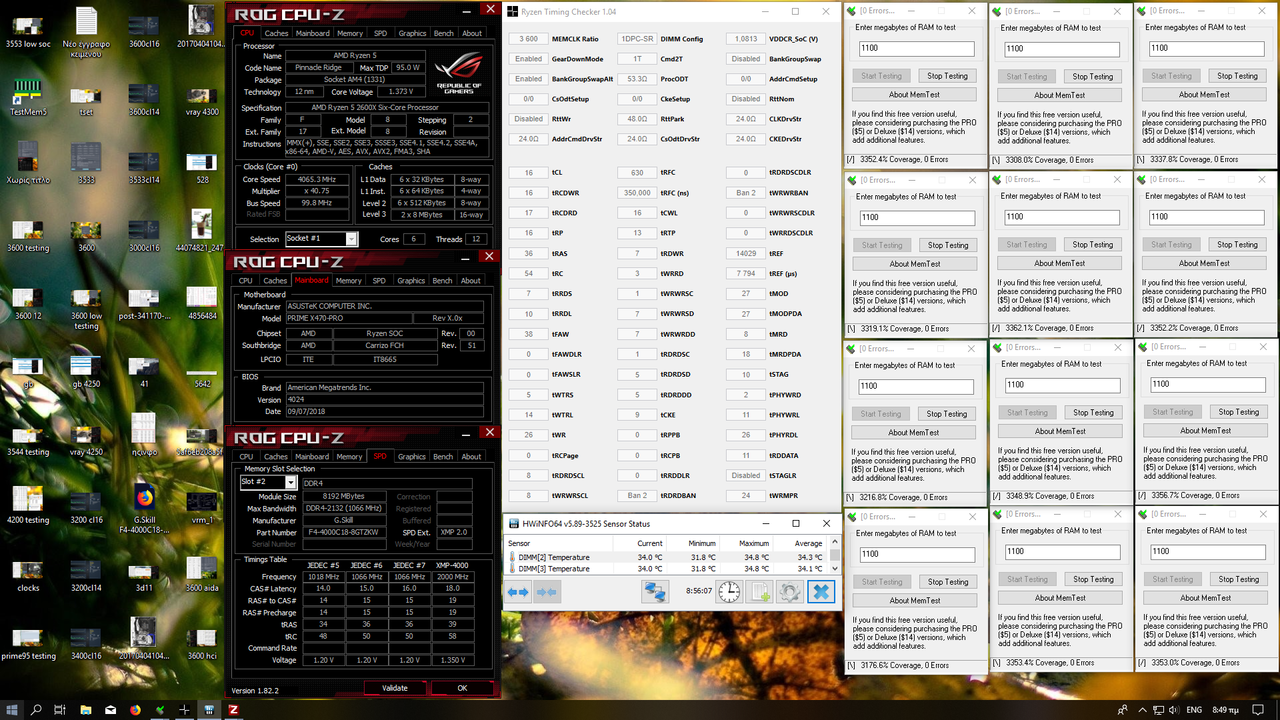The width and height of the screenshot is (1280, 720).
Task: Open Graphics tab in middle CPU-Z window
Action: 411,281
